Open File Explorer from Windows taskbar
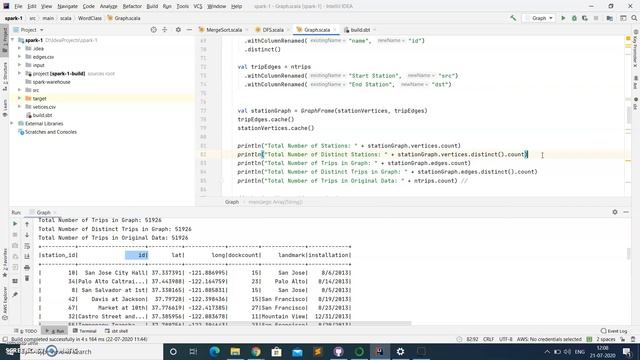Viewport: 640px width, 360px height. [235, 351]
